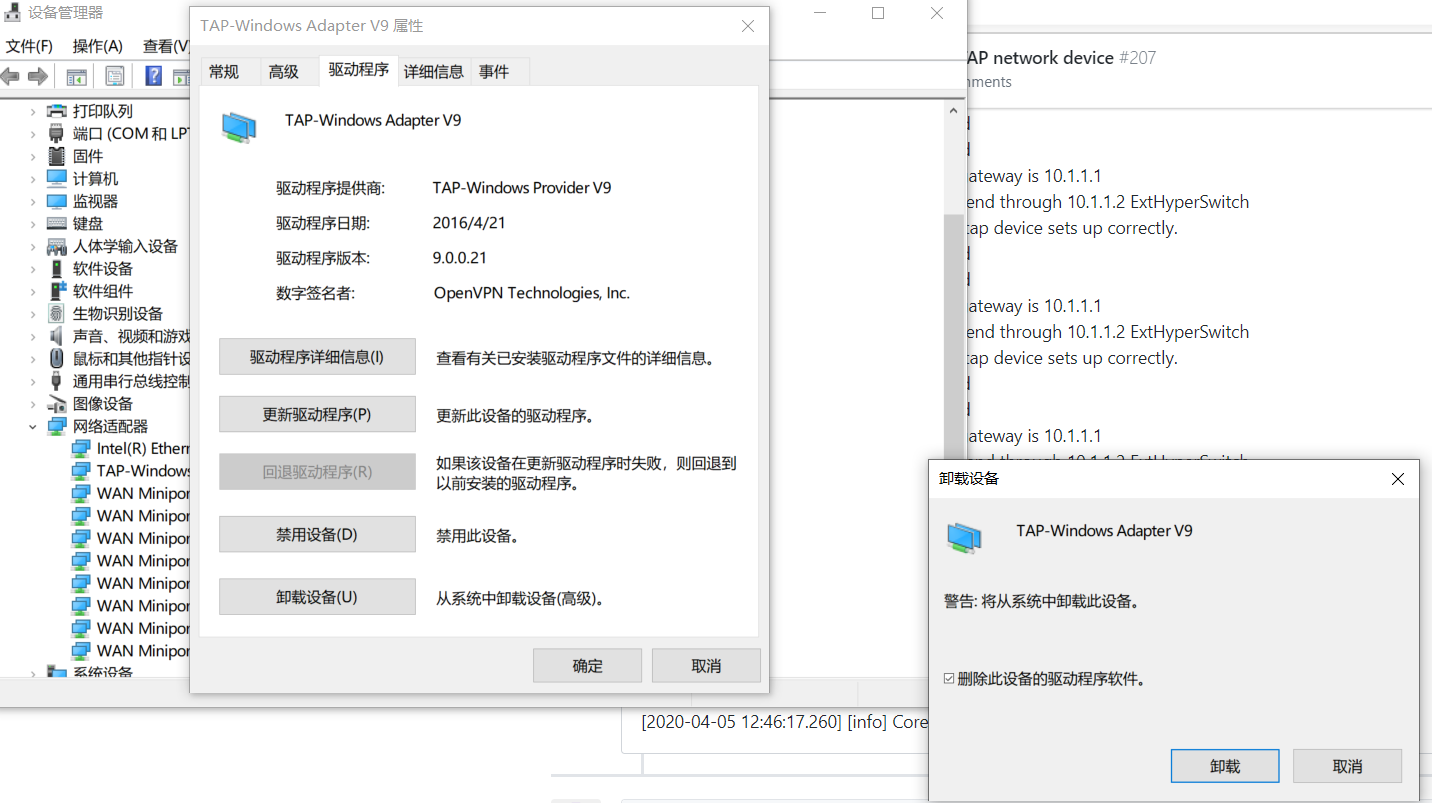Switch to the 详细信息 tab
The width and height of the screenshot is (1432, 803).
click(434, 71)
